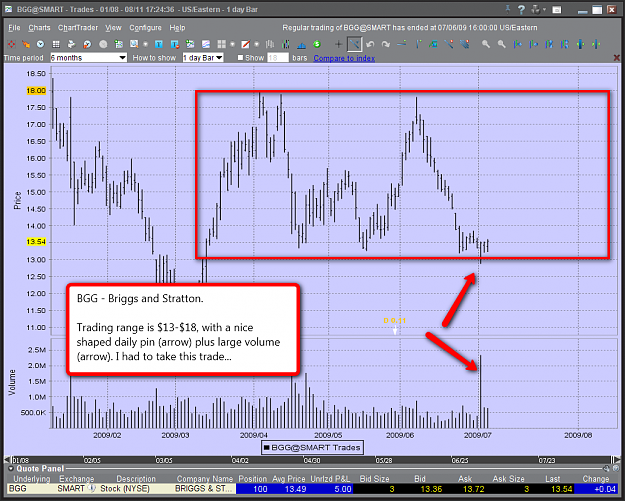The height and width of the screenshot is (501, 625).
Task: Open the View menu
Action: pyautogui.click(x=113, y=28)
